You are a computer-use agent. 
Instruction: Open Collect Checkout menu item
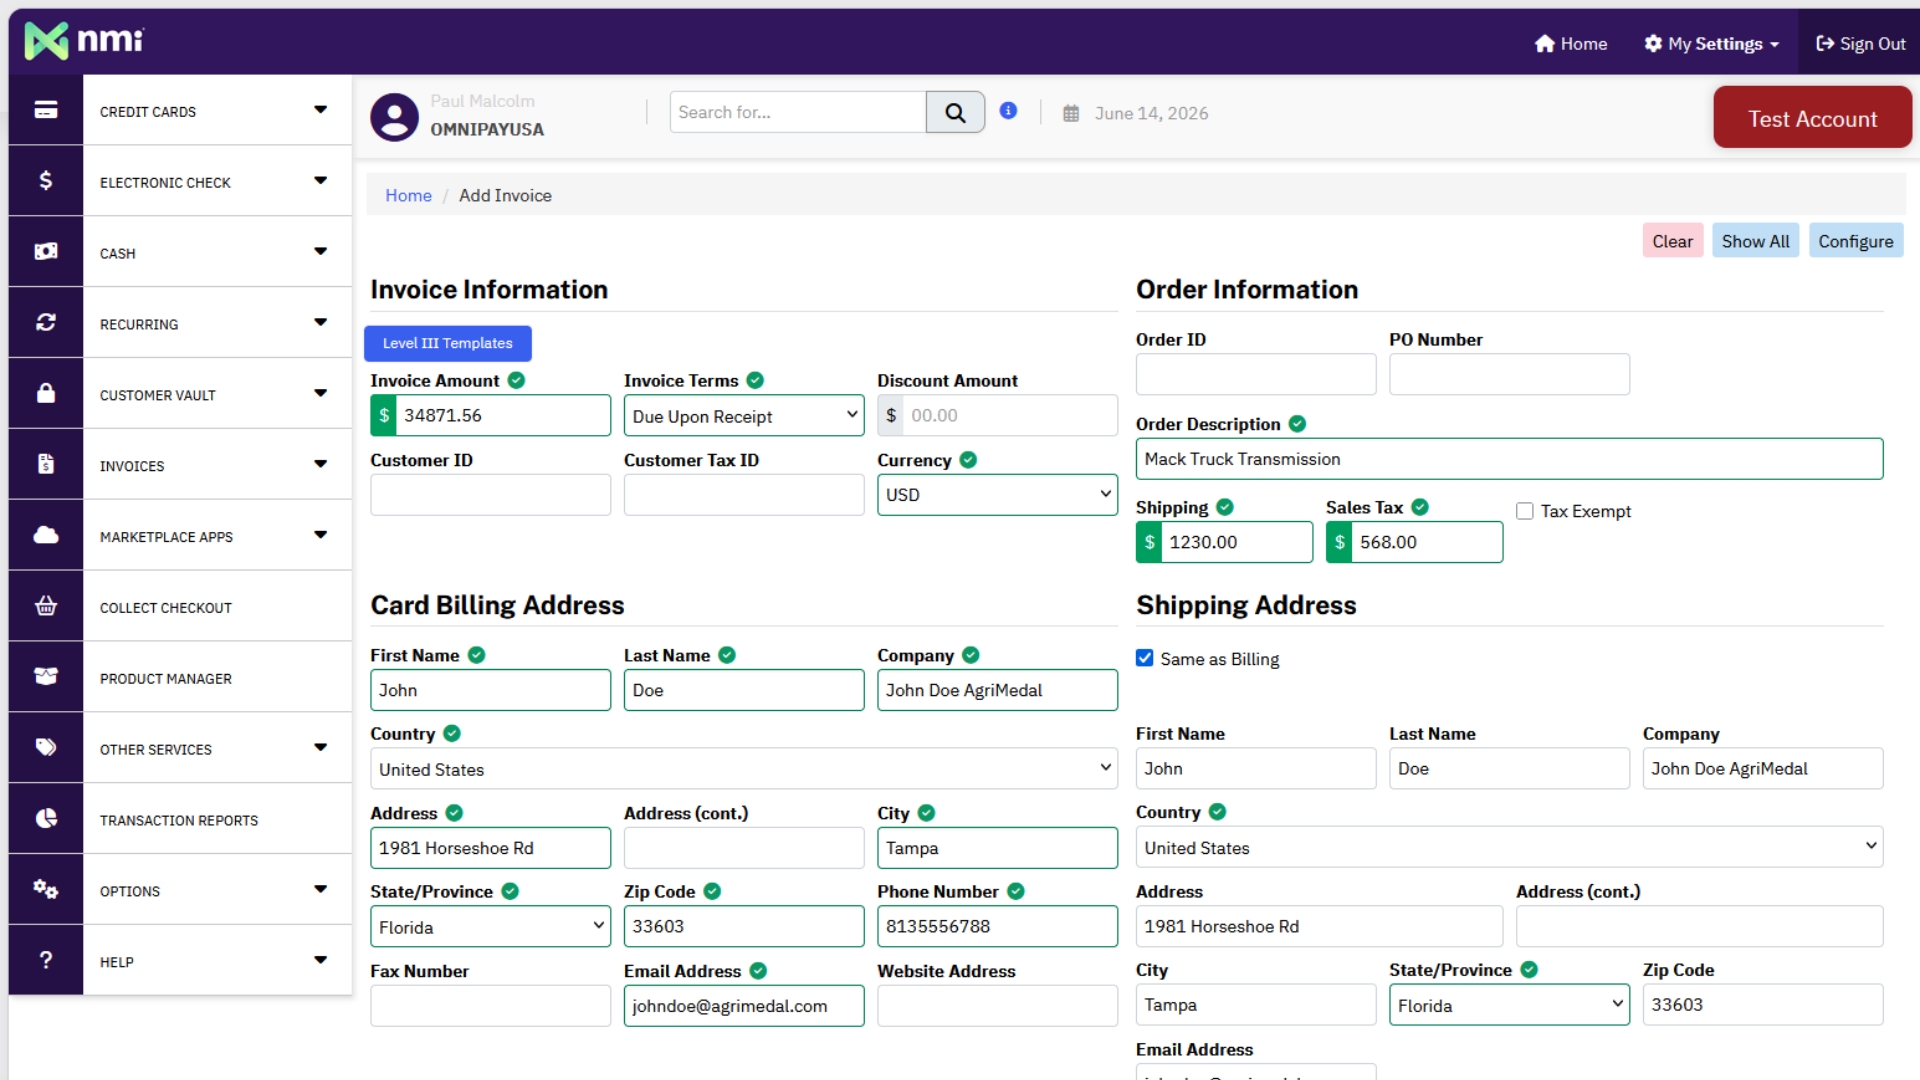click(x=217, y=607)
